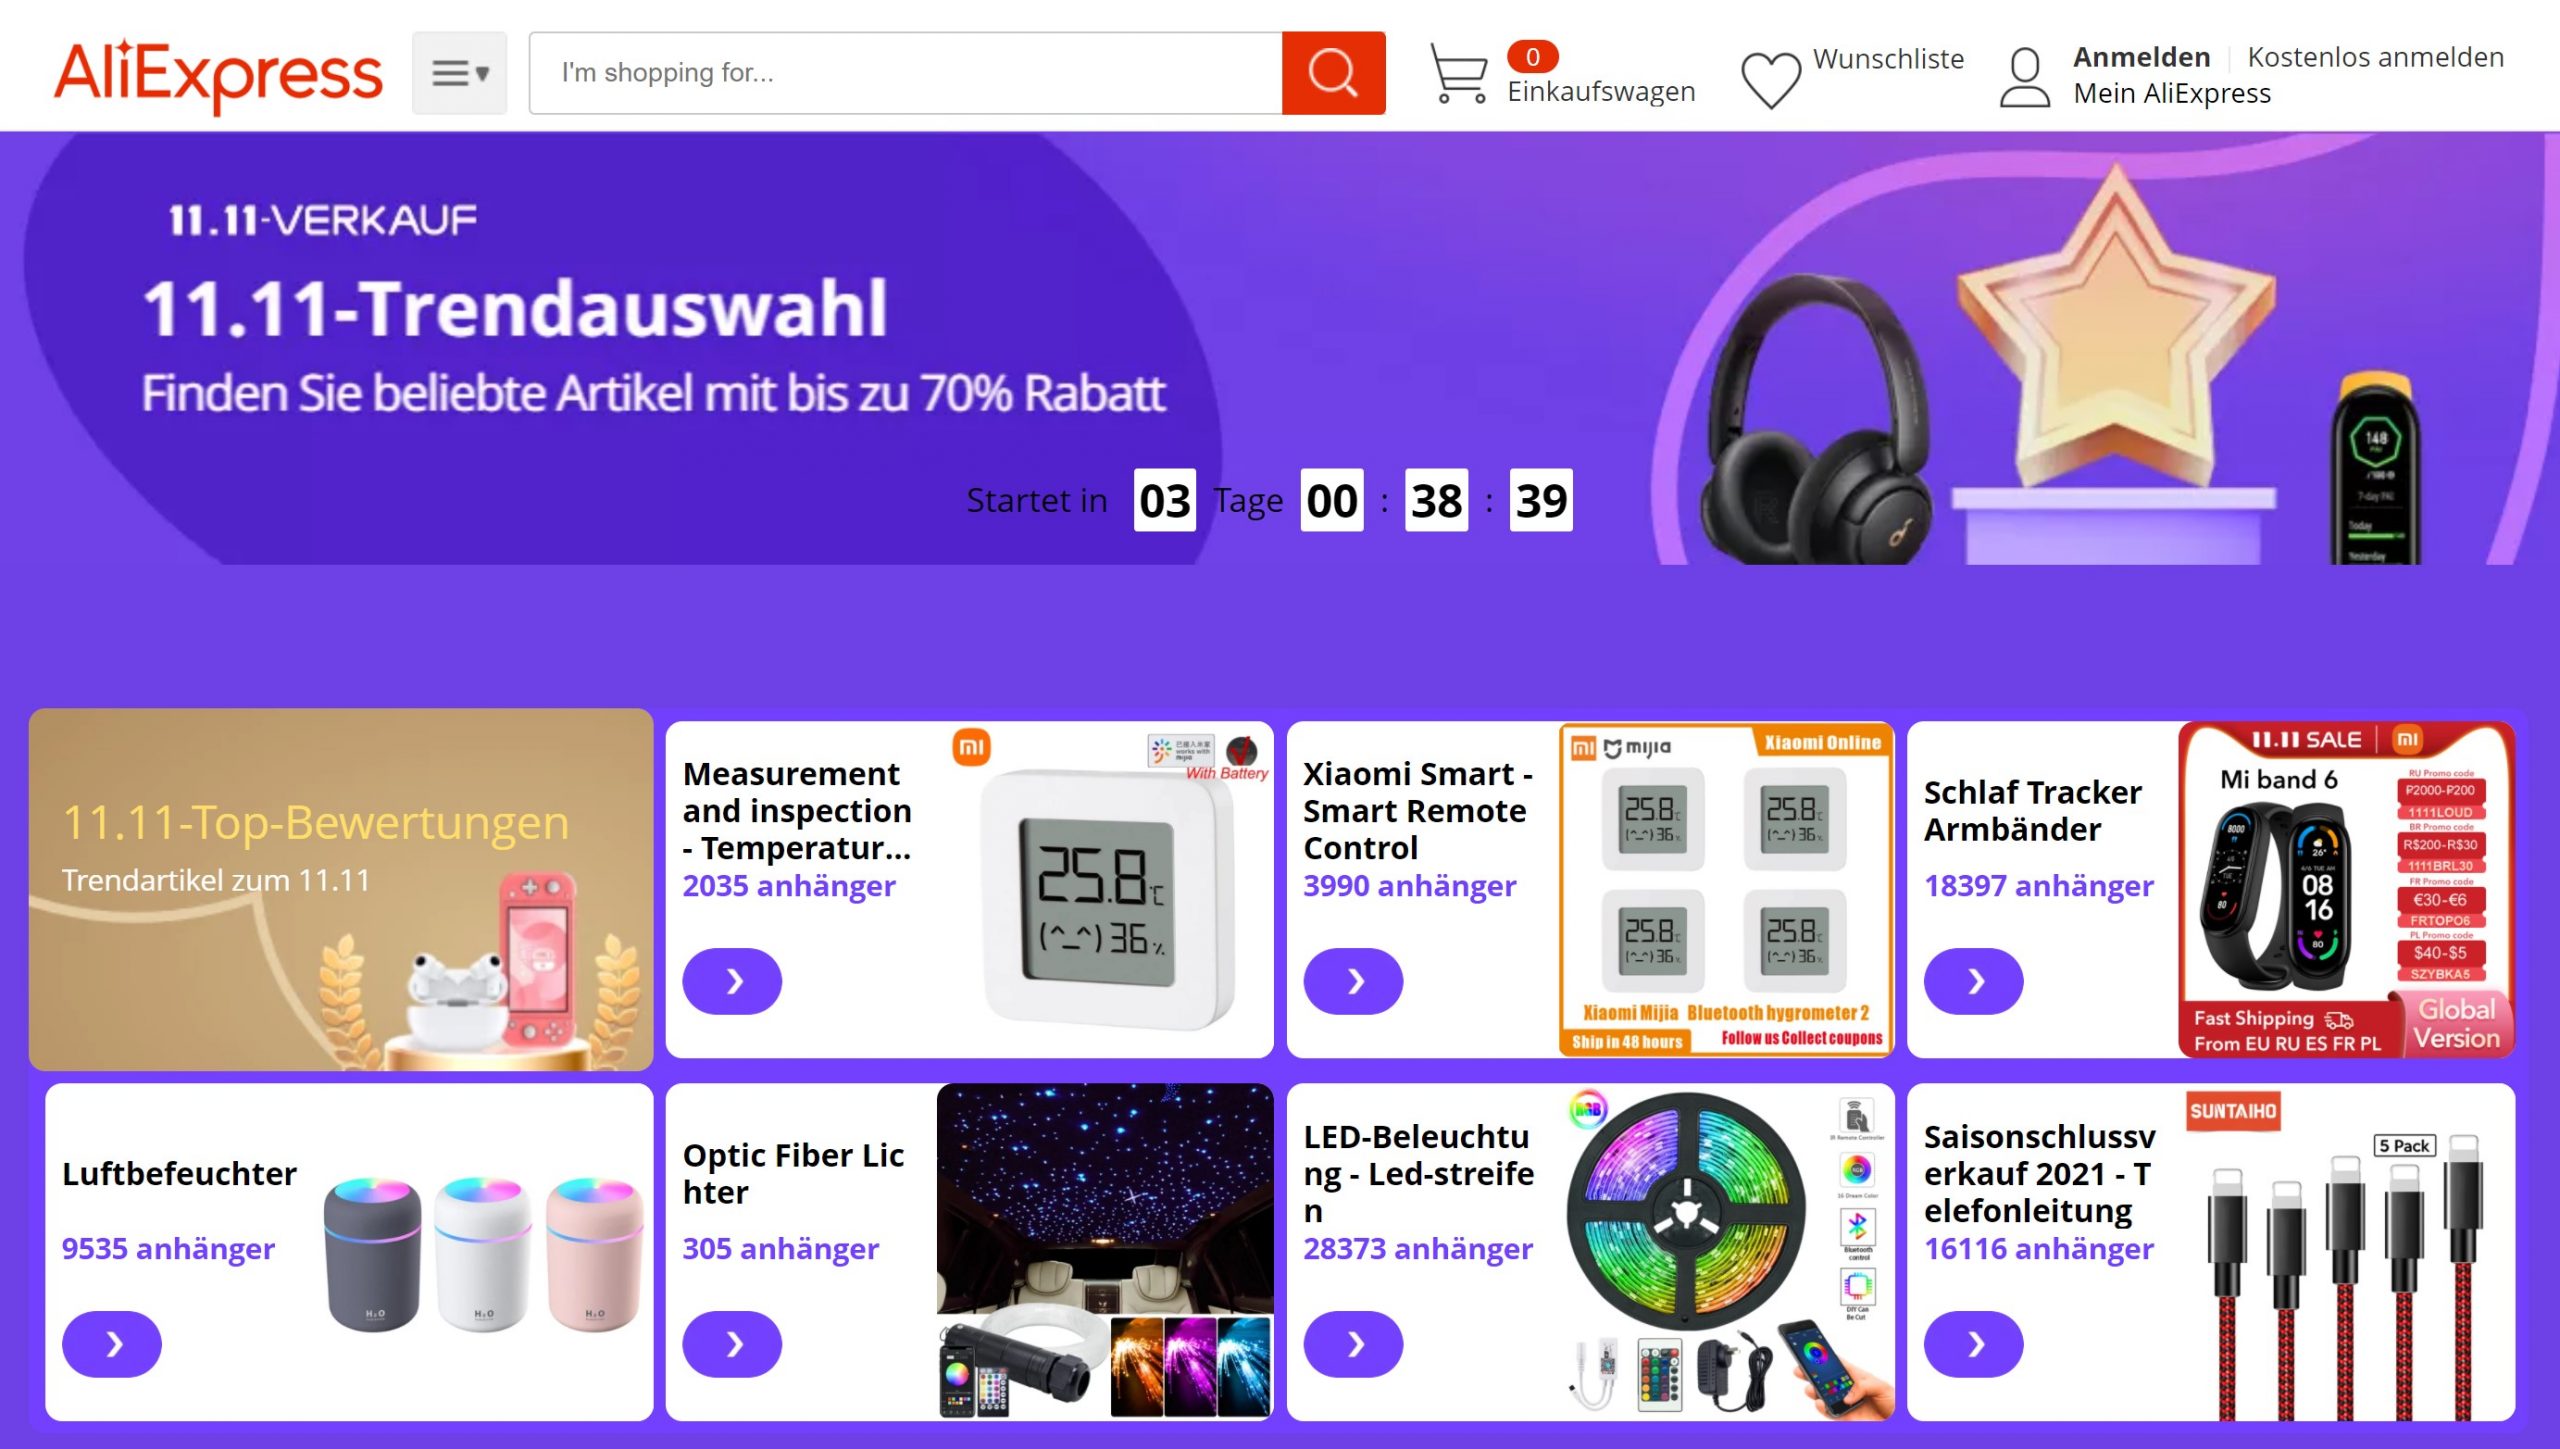
Task: Open Mein AliExpress menu
Action: [x=2172, y=93]
